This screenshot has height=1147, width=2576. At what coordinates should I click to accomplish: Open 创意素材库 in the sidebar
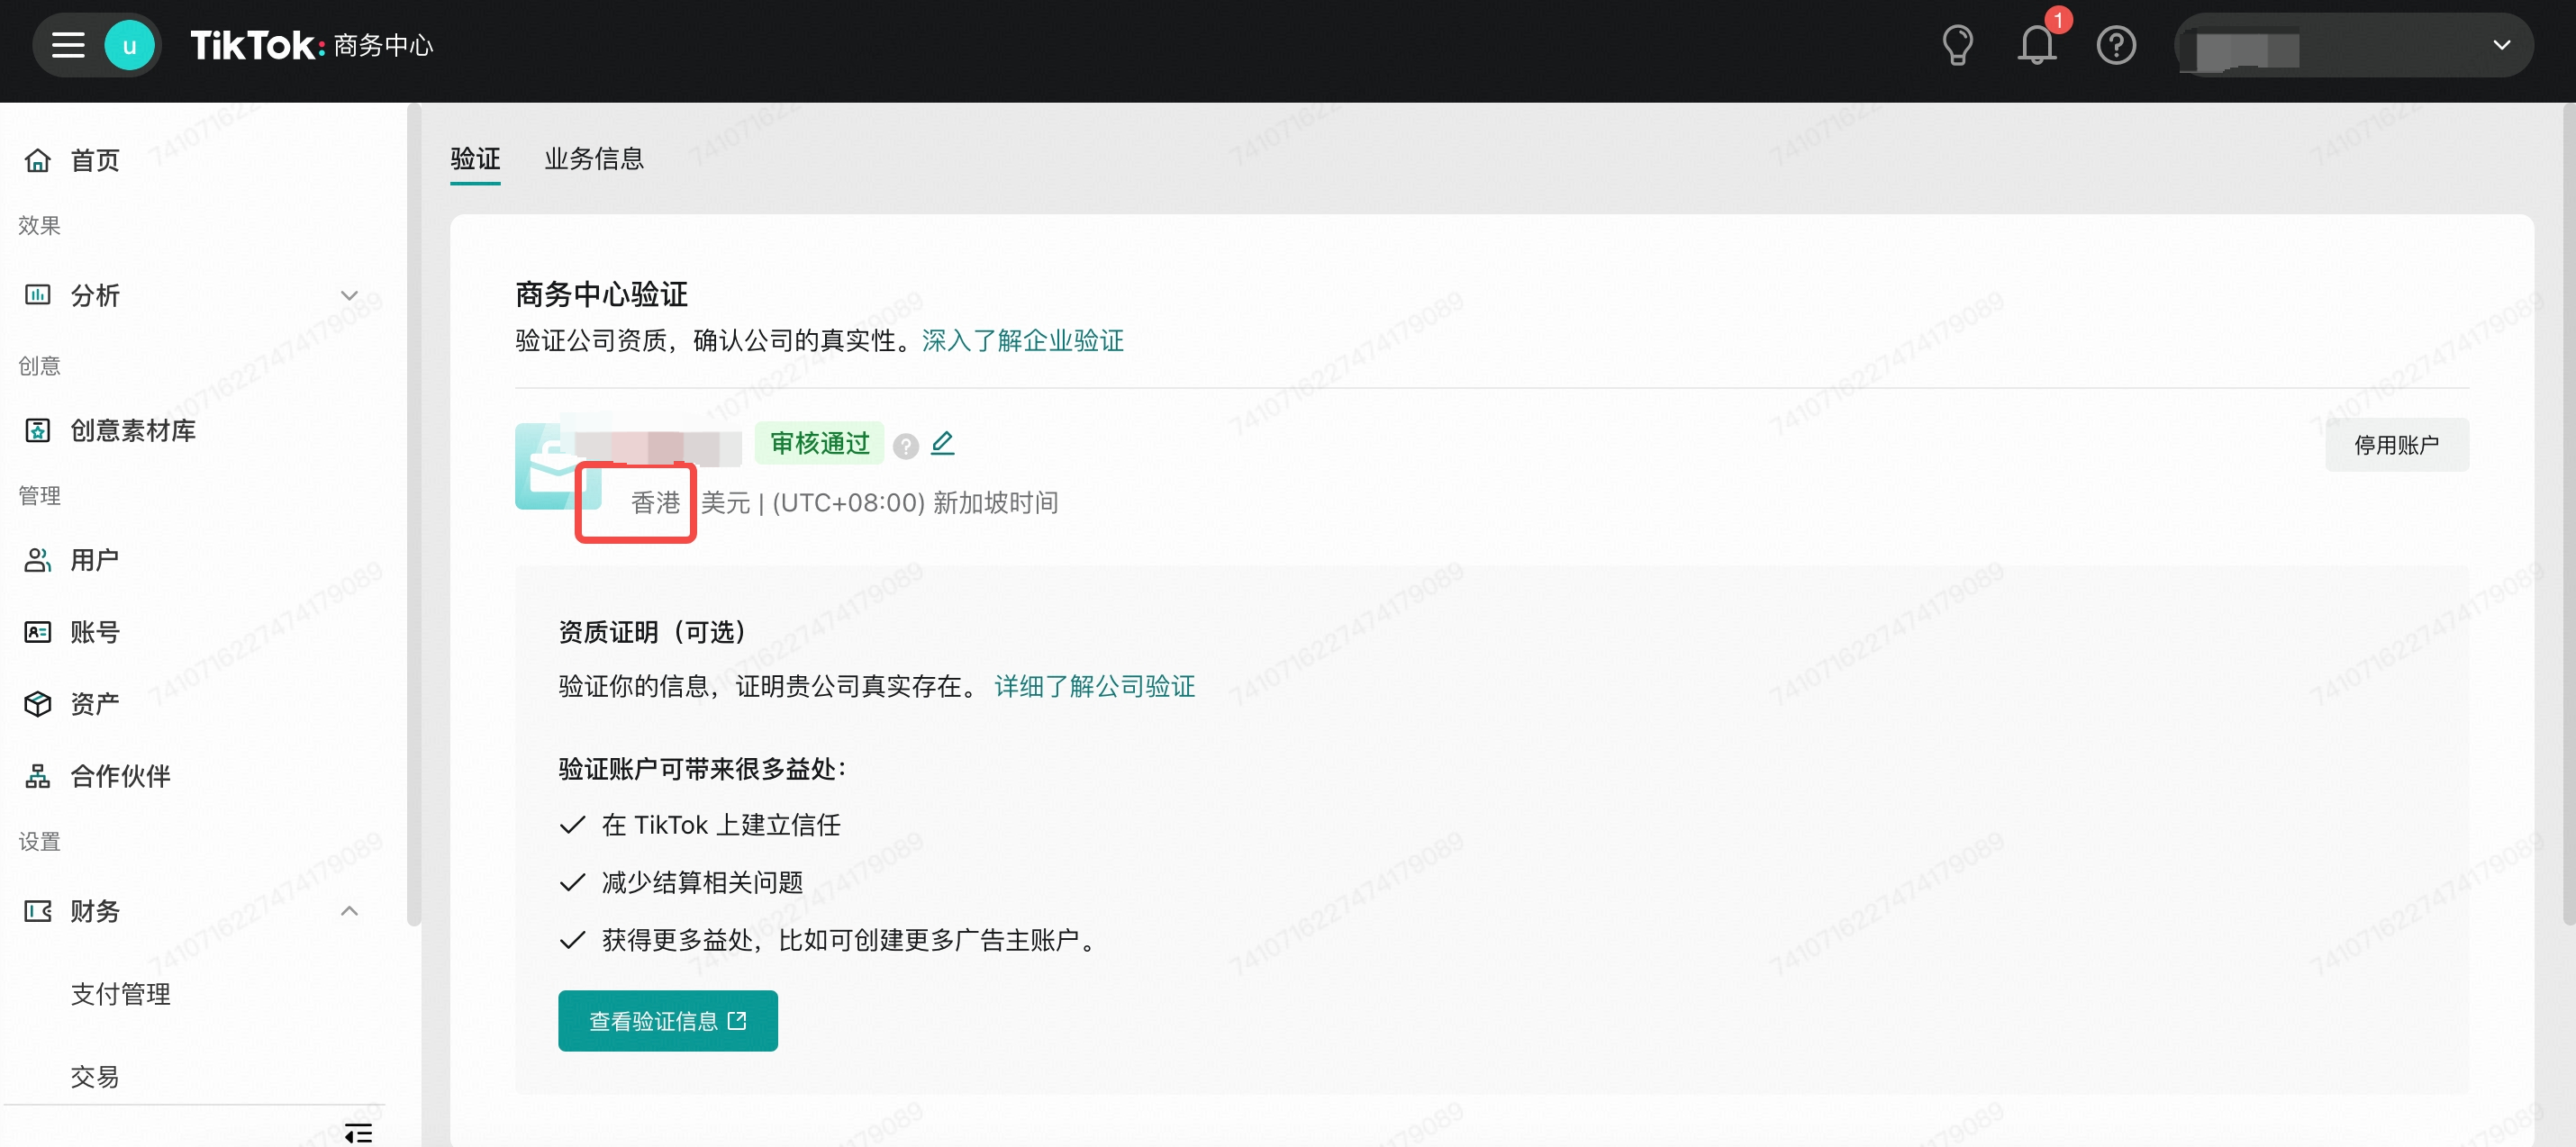[132, 430]
